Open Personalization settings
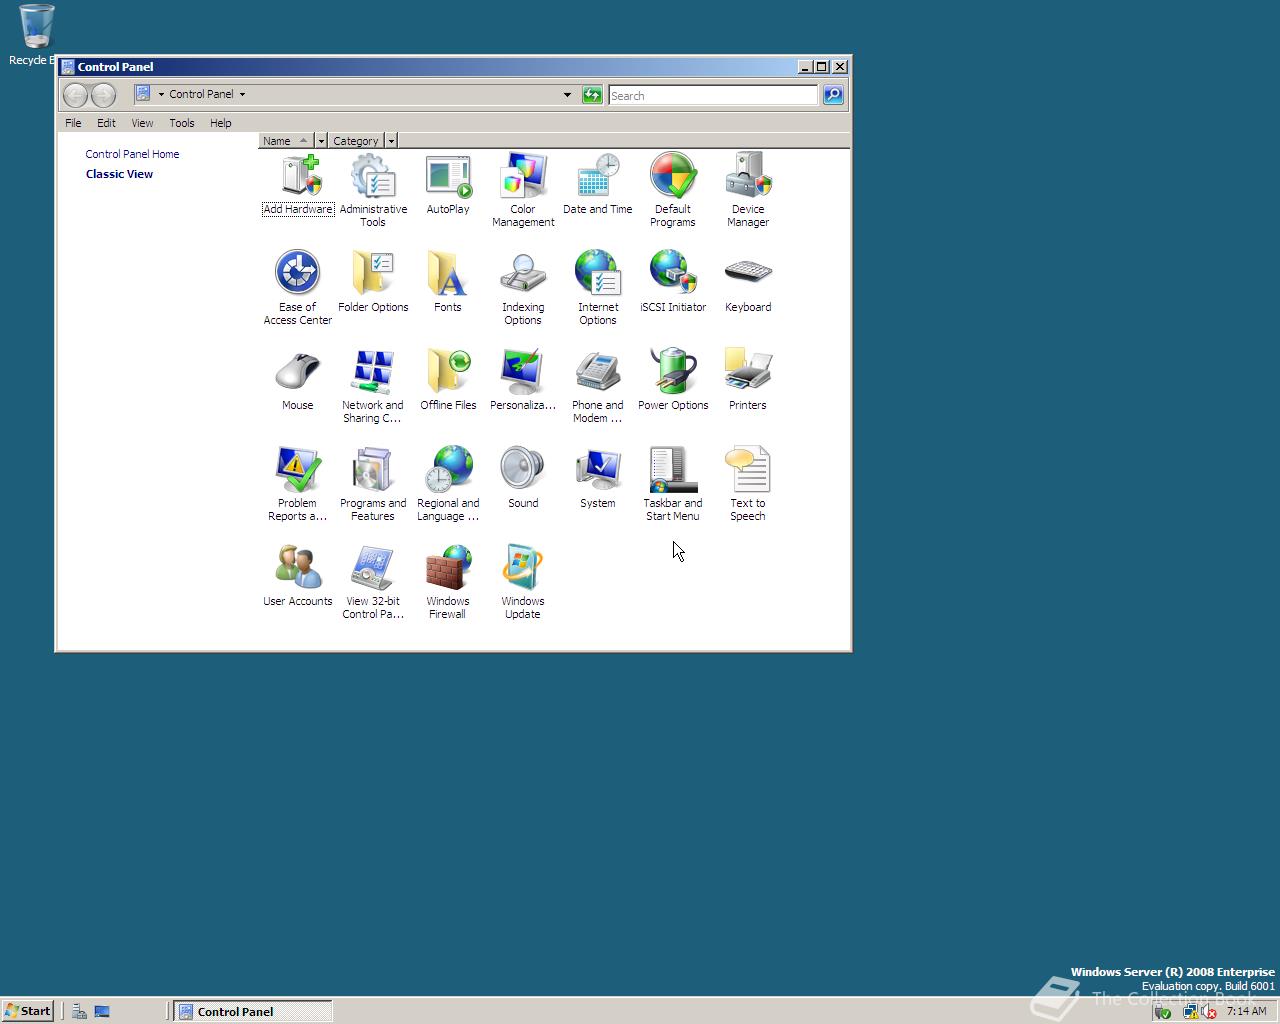This screenshot has width=1280, height=1024. point(523,380)
